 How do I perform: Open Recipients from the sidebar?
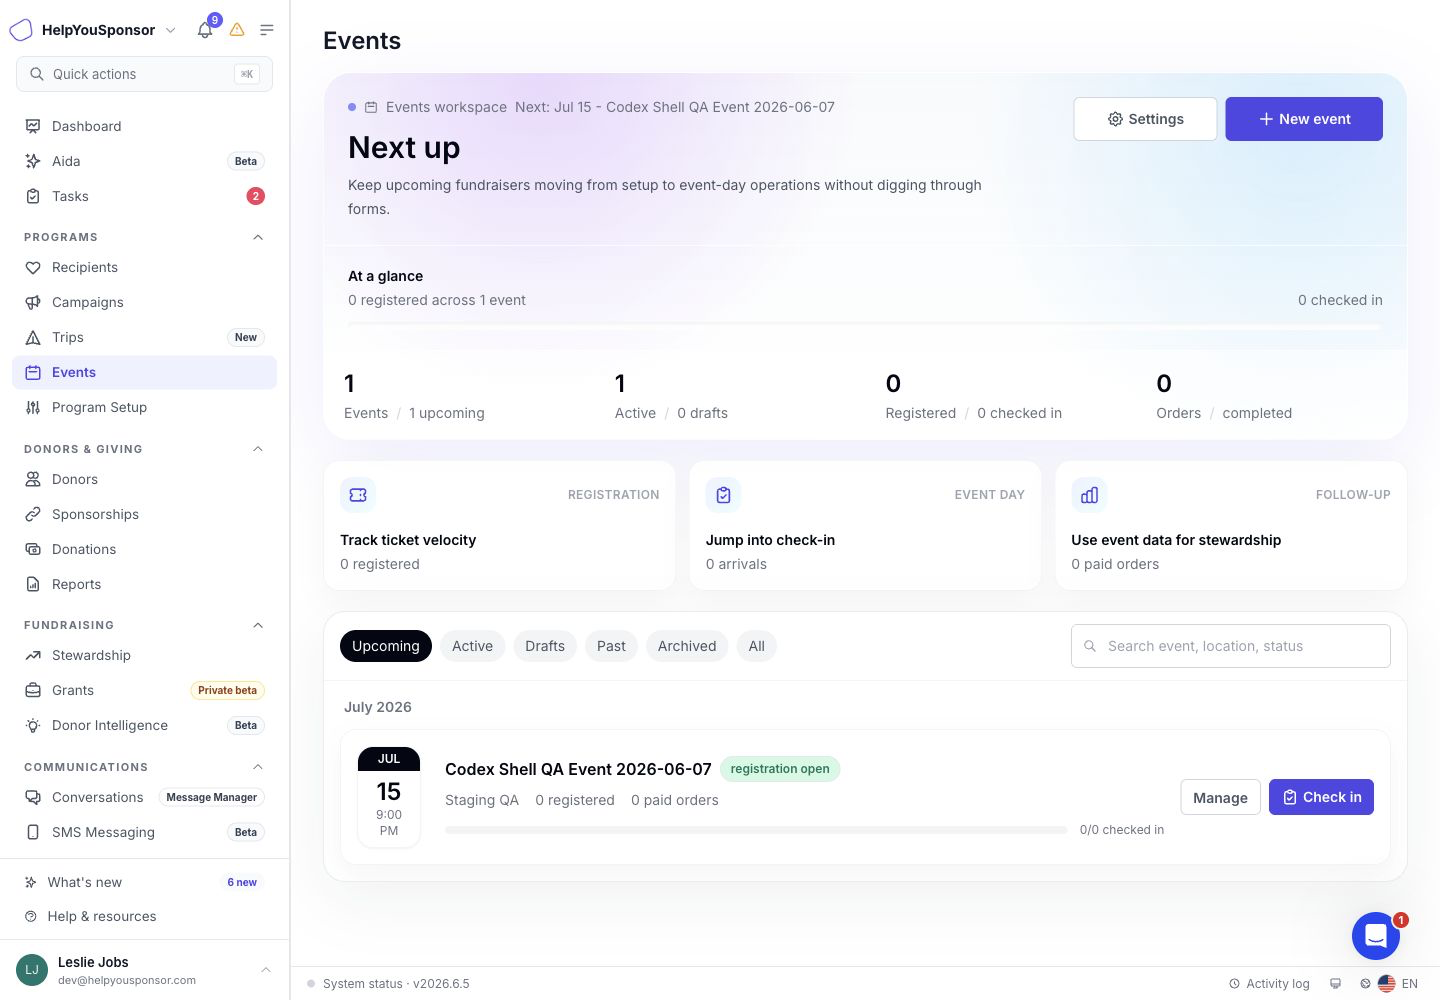tap(144, 267)
